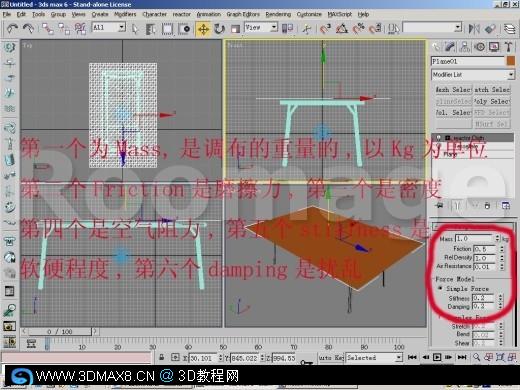
Task: Activate the Select and Move tool
Action: pos(203,29)
